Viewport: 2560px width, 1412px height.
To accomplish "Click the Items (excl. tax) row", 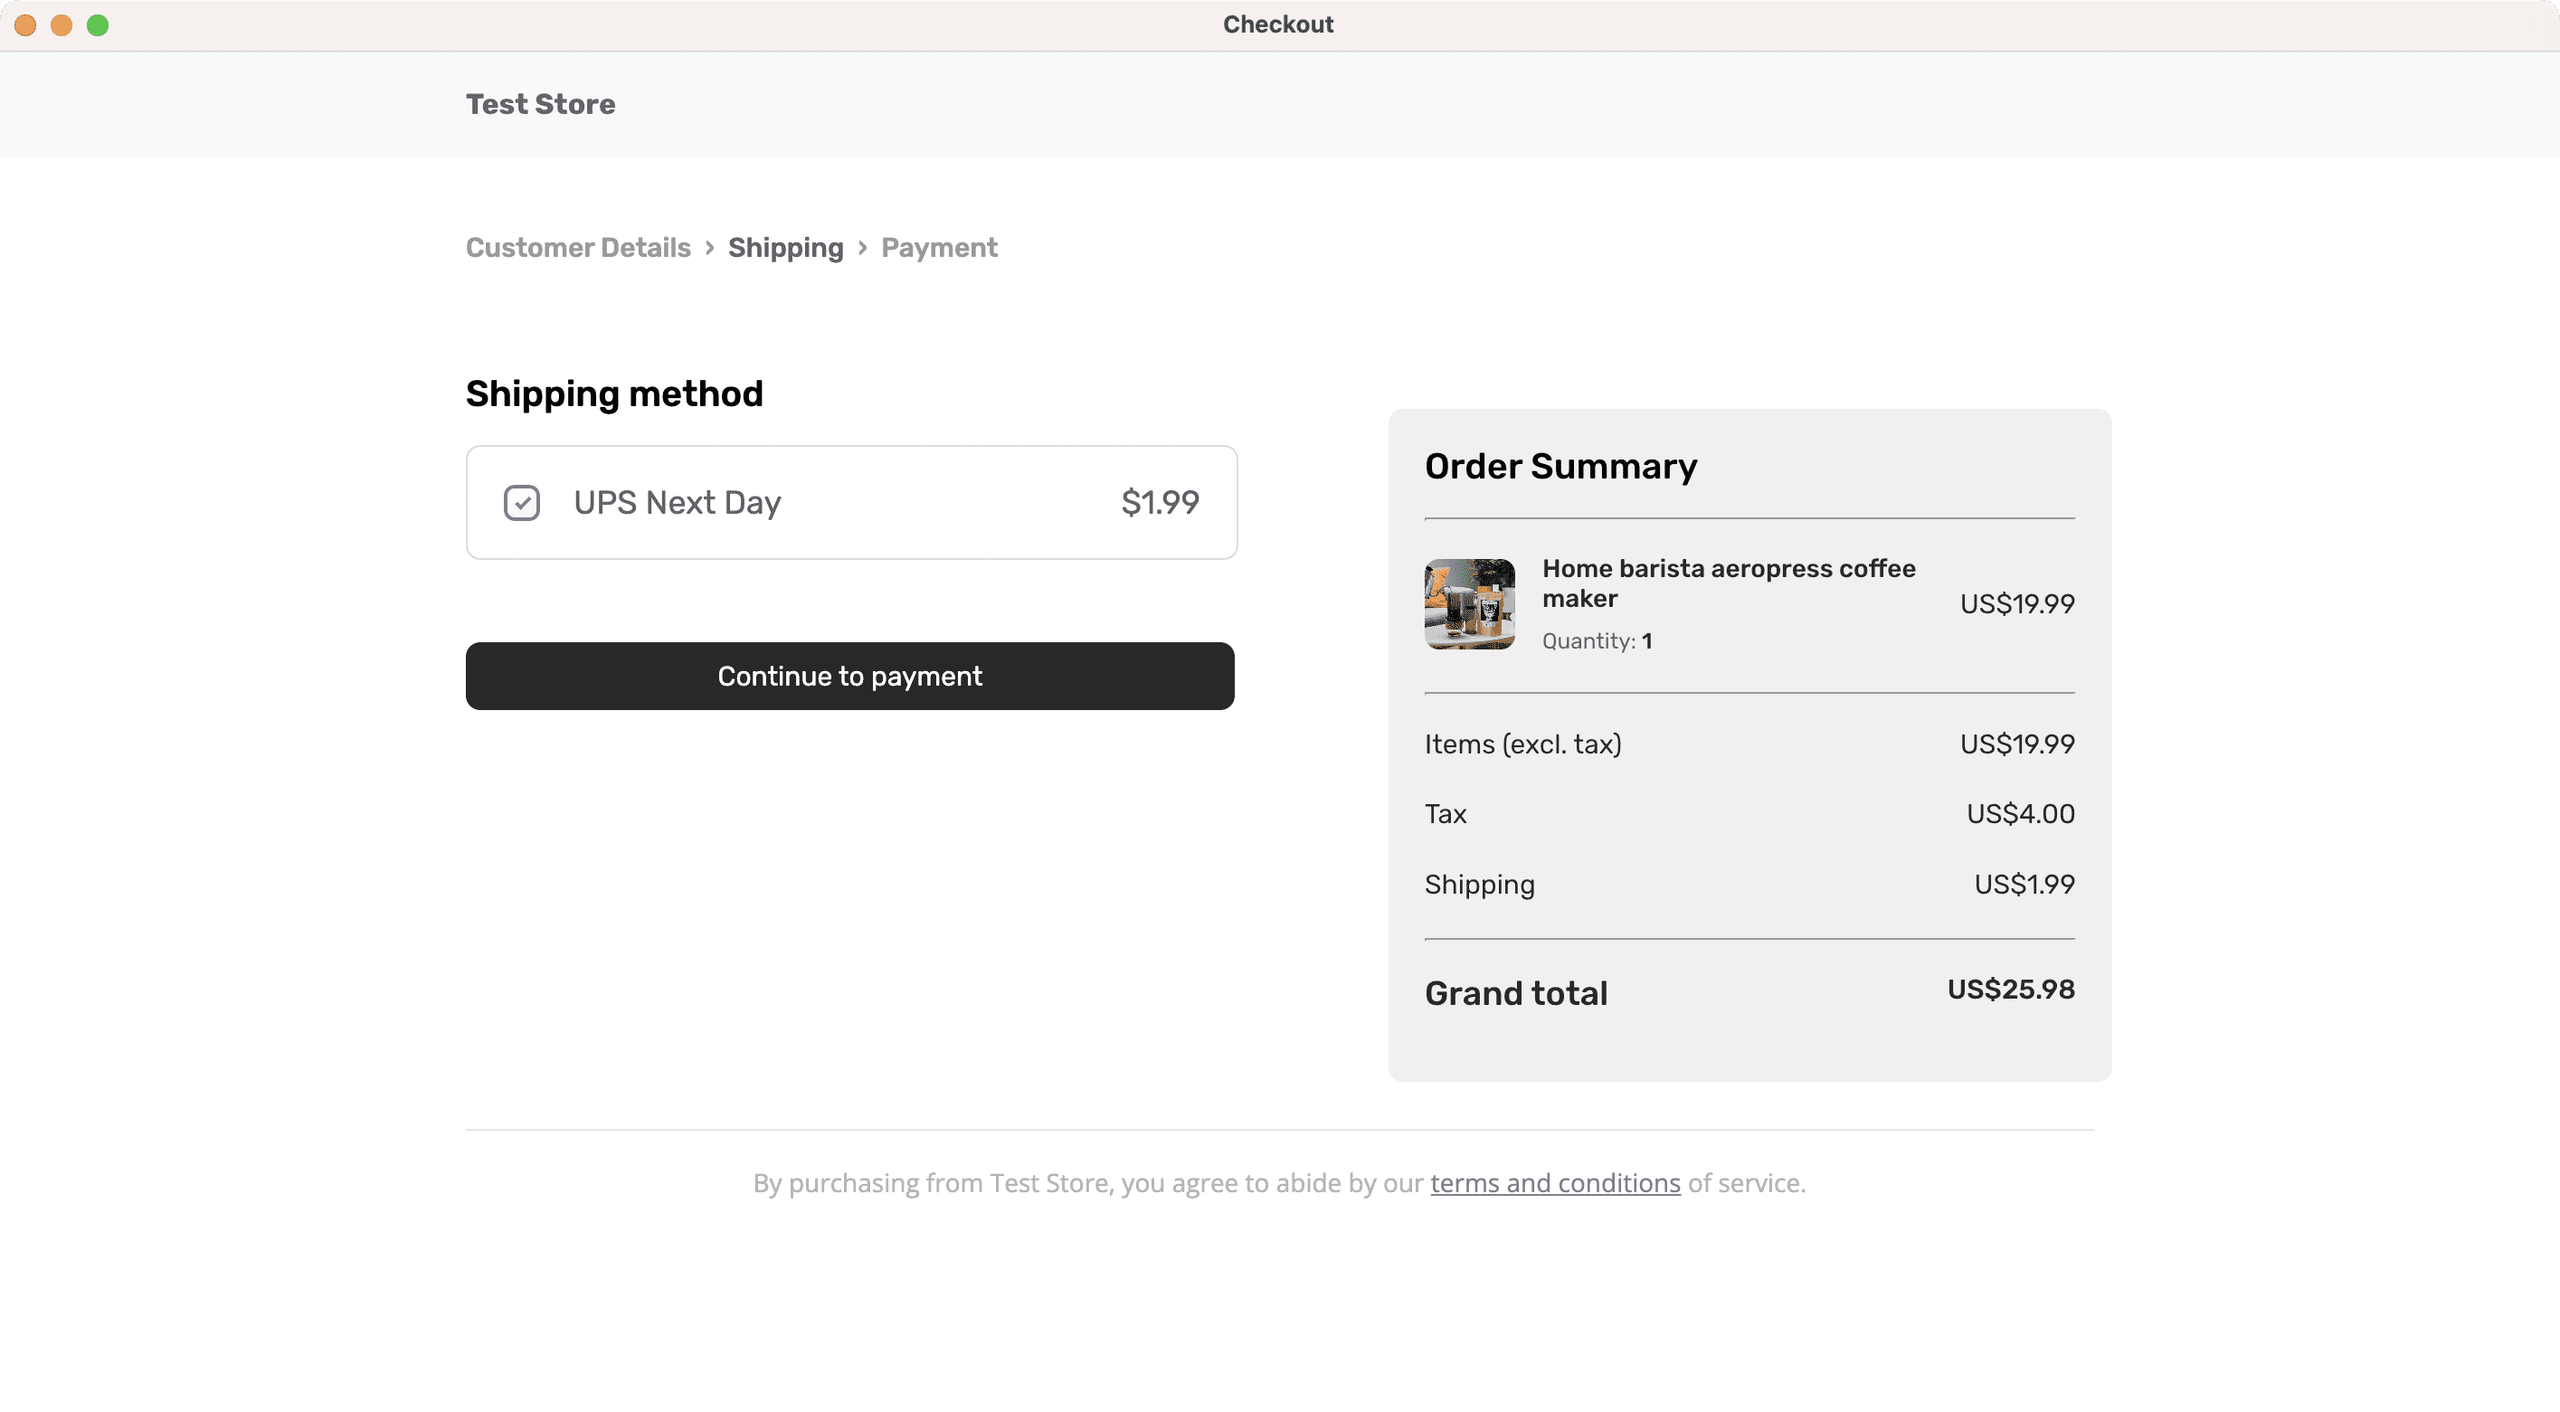I will [1523, 743].
